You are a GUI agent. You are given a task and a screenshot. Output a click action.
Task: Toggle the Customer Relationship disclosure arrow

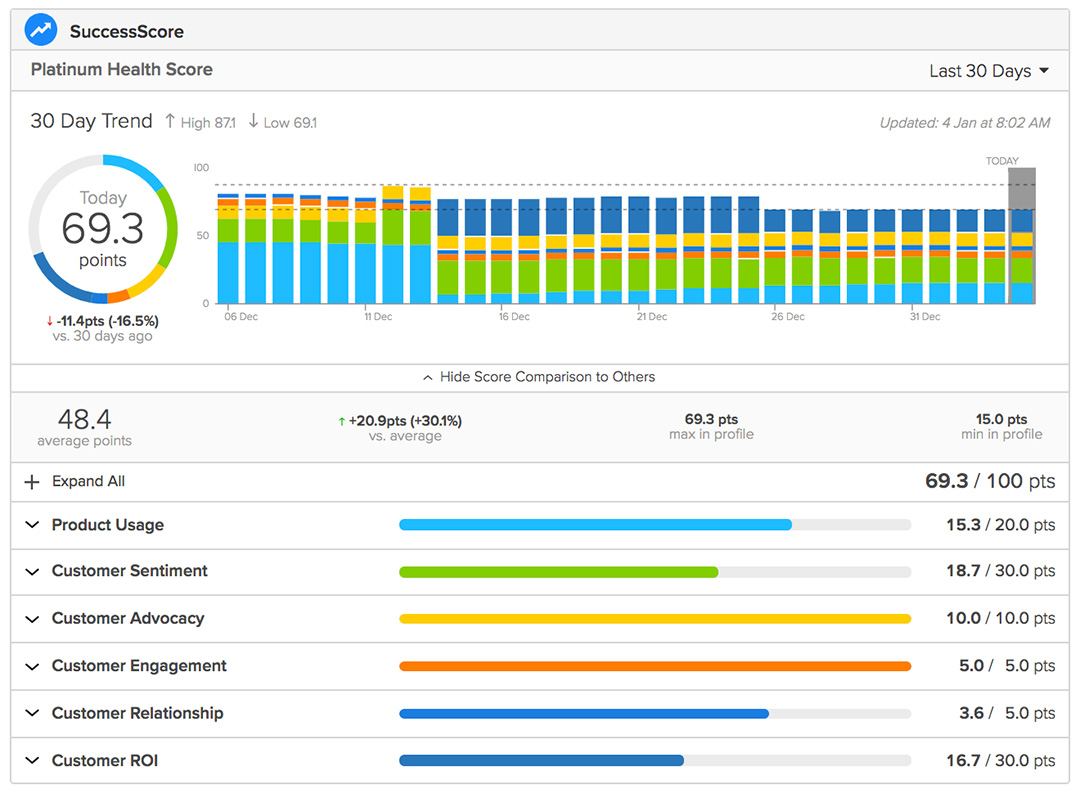coord(32,713)
